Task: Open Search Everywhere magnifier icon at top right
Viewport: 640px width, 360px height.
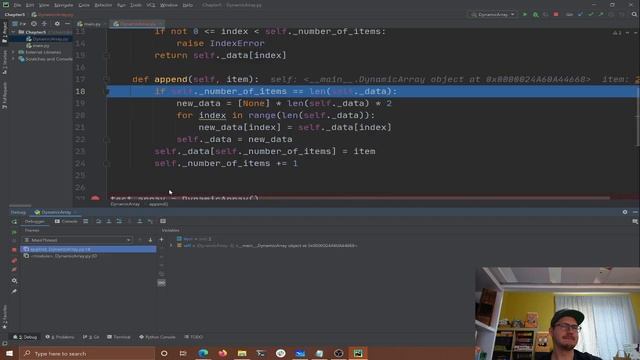Action: [634, 14]
